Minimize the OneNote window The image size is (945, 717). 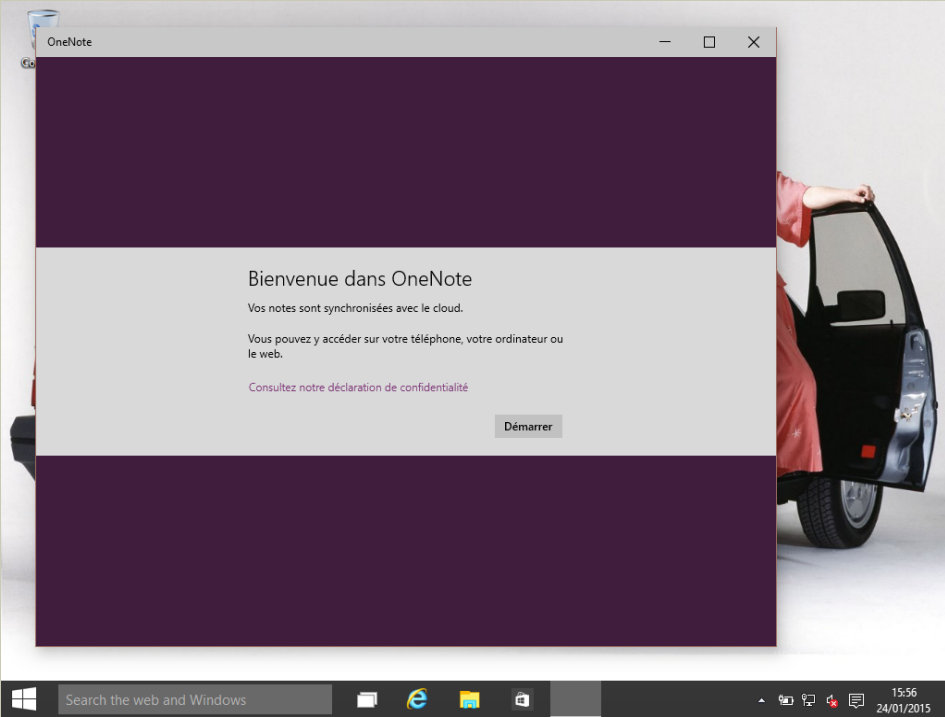665,42
